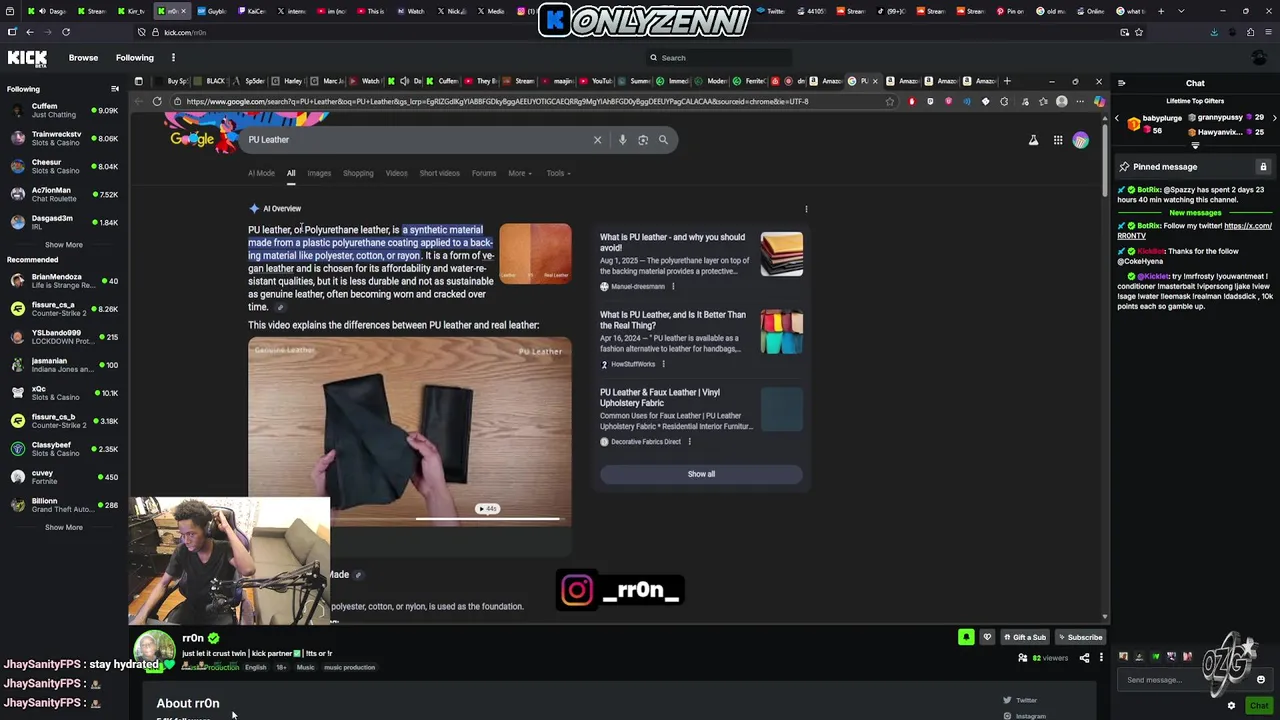1280x720 pixels.
Task: Reload the outer browser page
Action: pyautogui.click(x=66, y=32)
